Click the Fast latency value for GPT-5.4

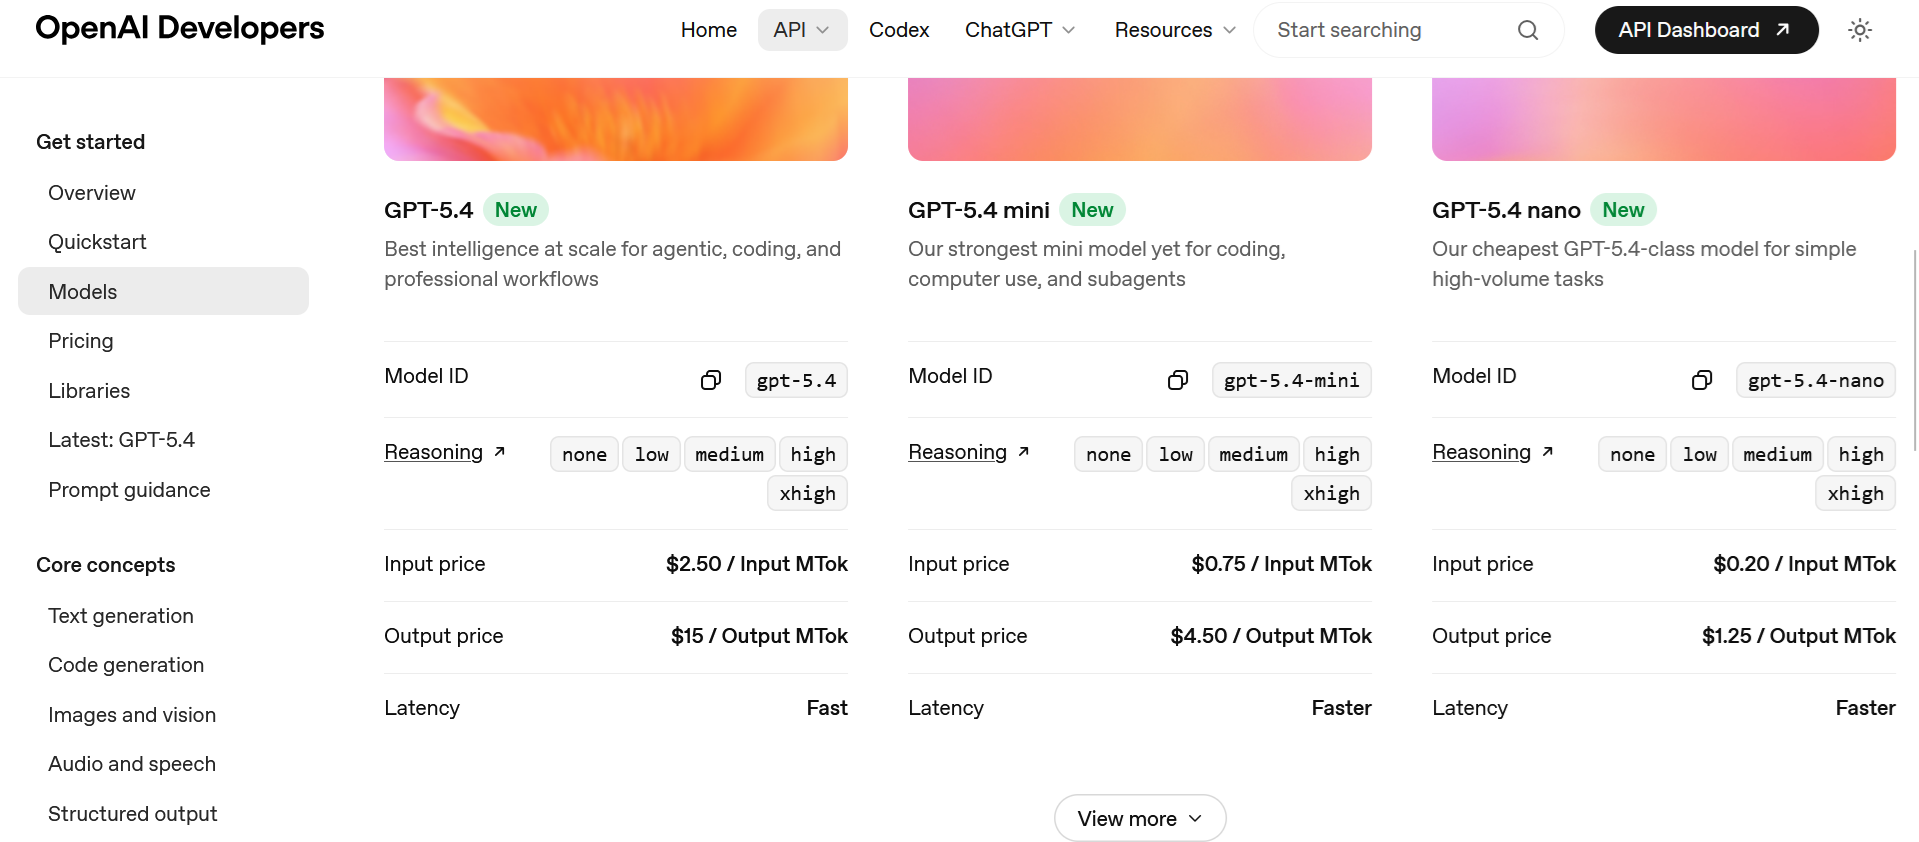click(827, 708)
